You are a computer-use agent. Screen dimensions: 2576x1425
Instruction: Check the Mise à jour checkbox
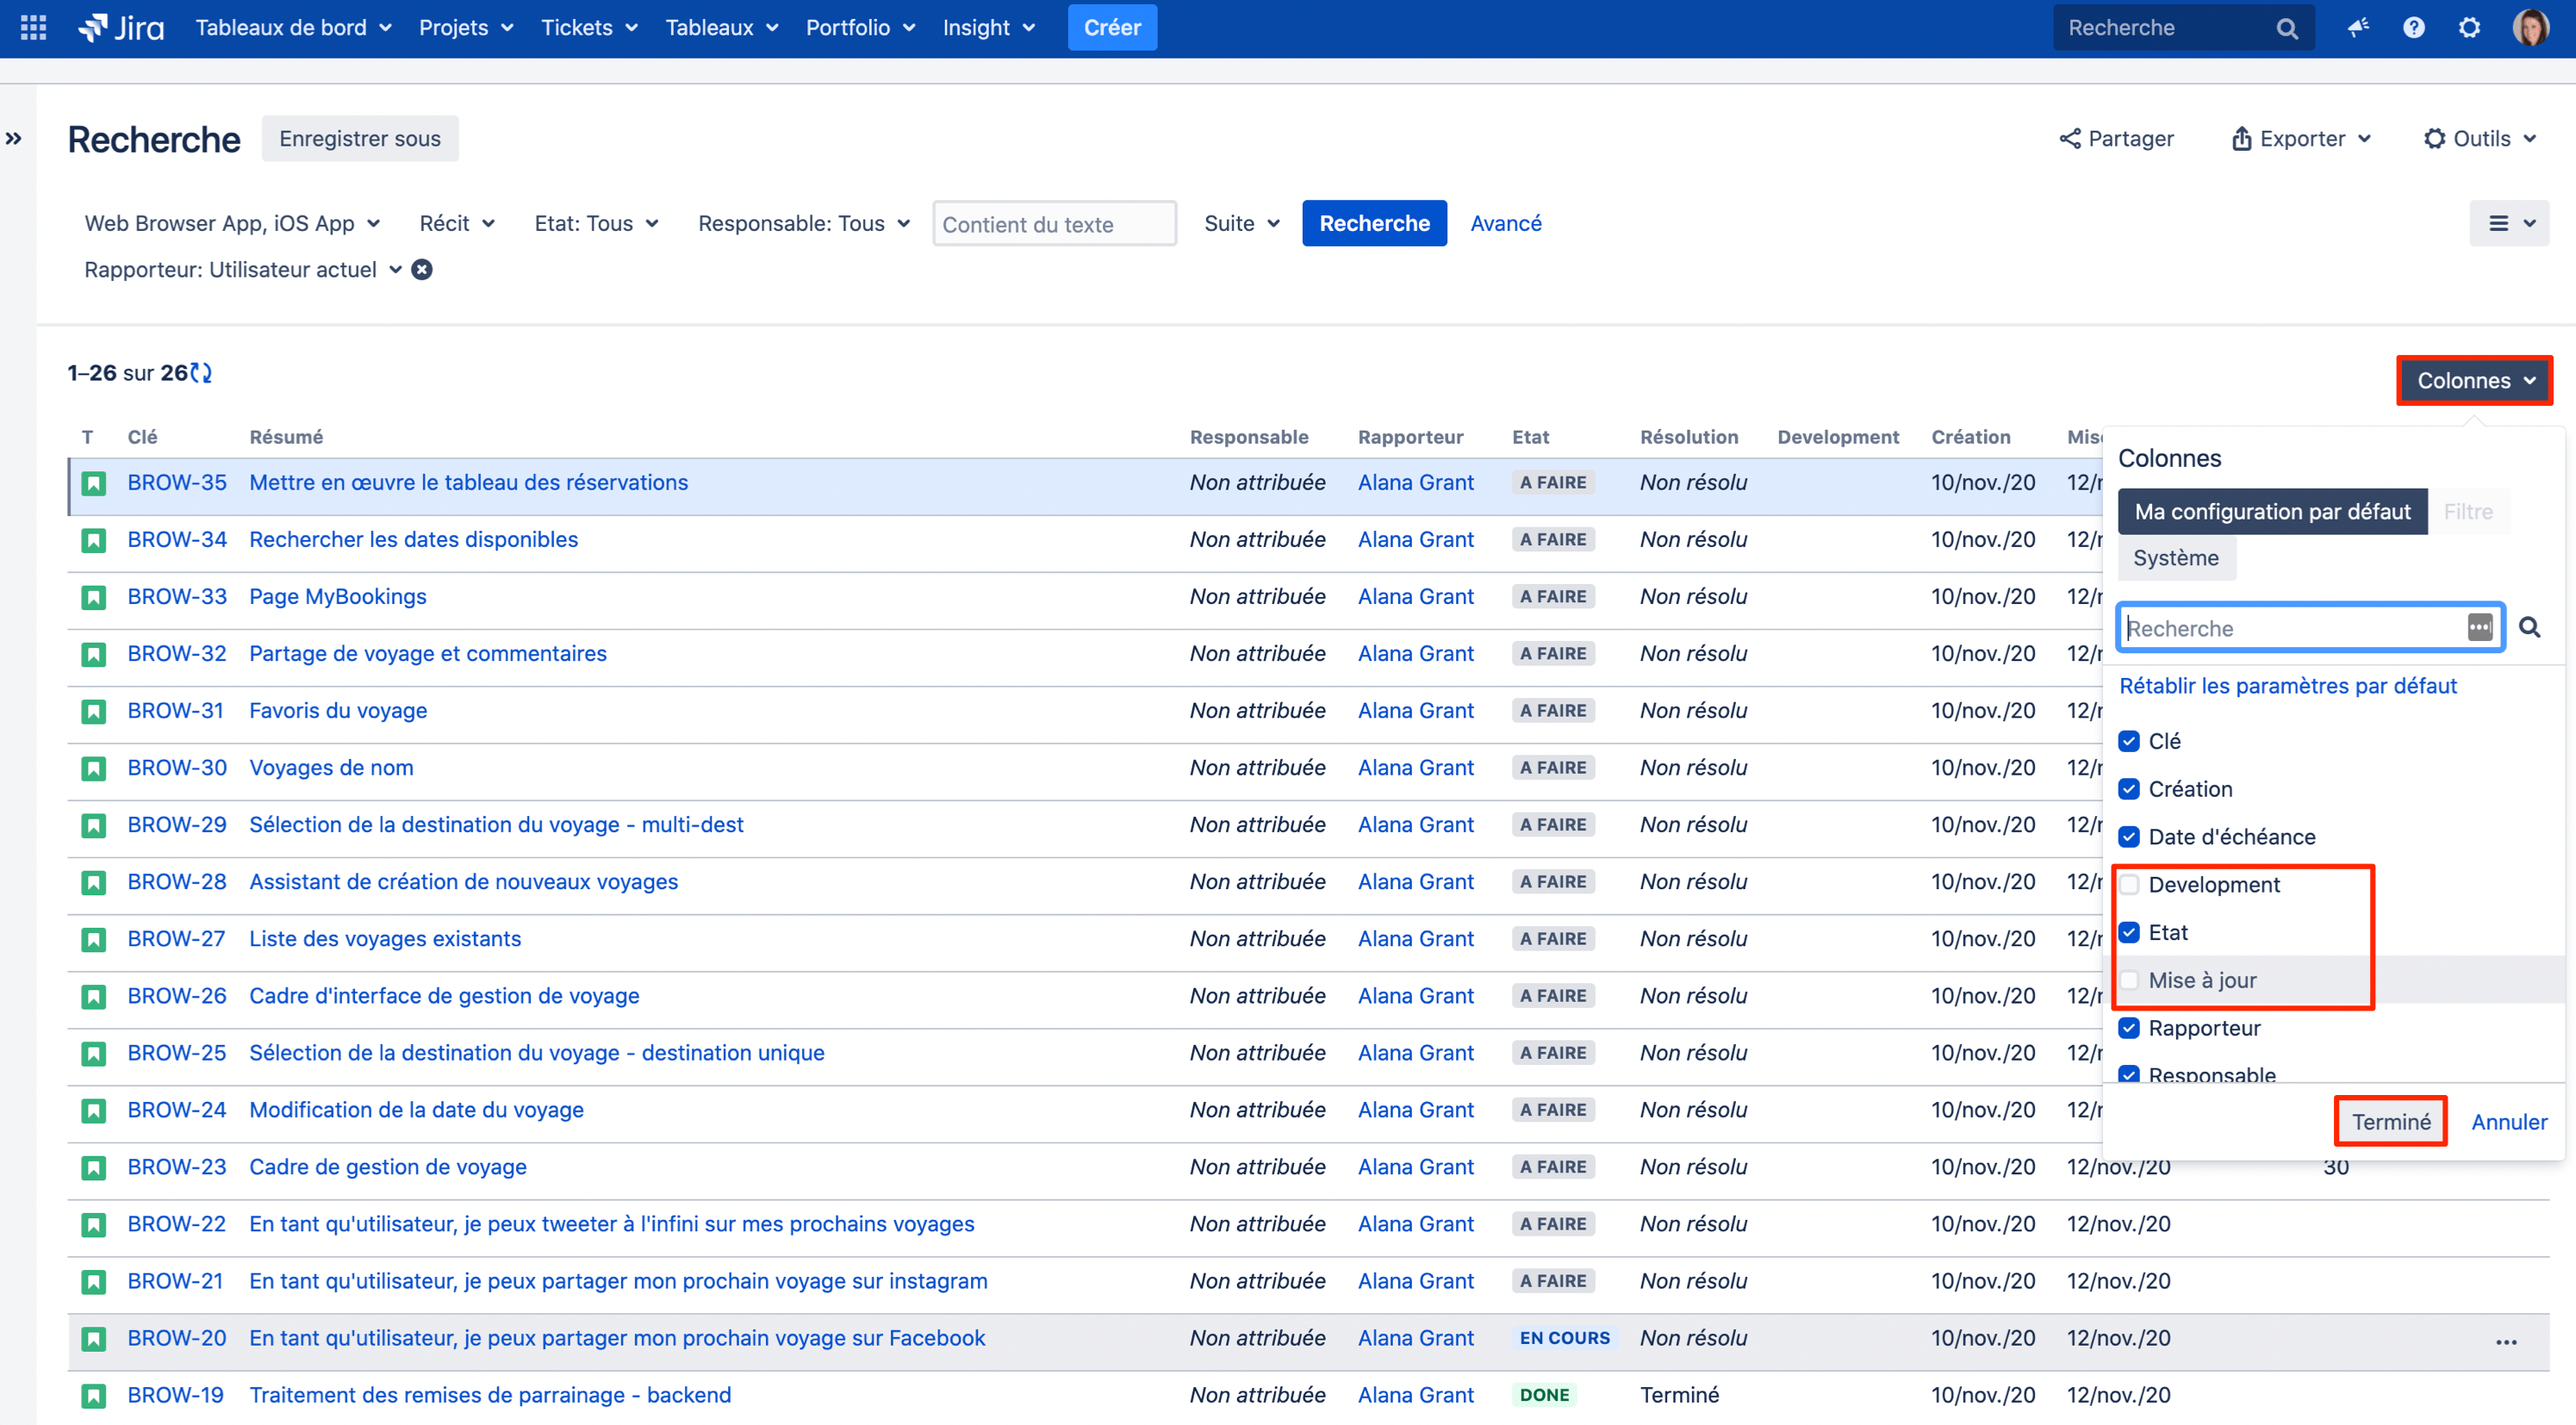2129,980
